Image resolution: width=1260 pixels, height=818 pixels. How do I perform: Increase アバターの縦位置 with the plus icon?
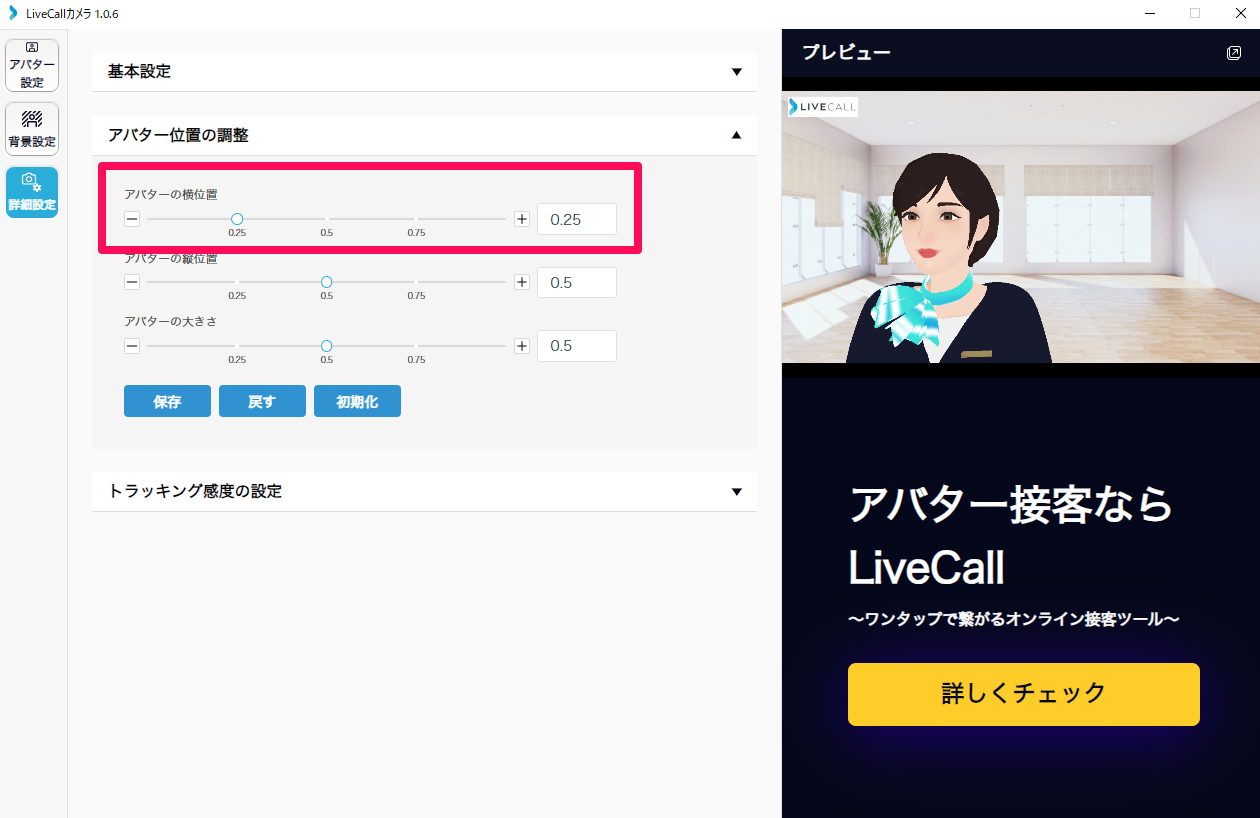[x=522, y=282]
